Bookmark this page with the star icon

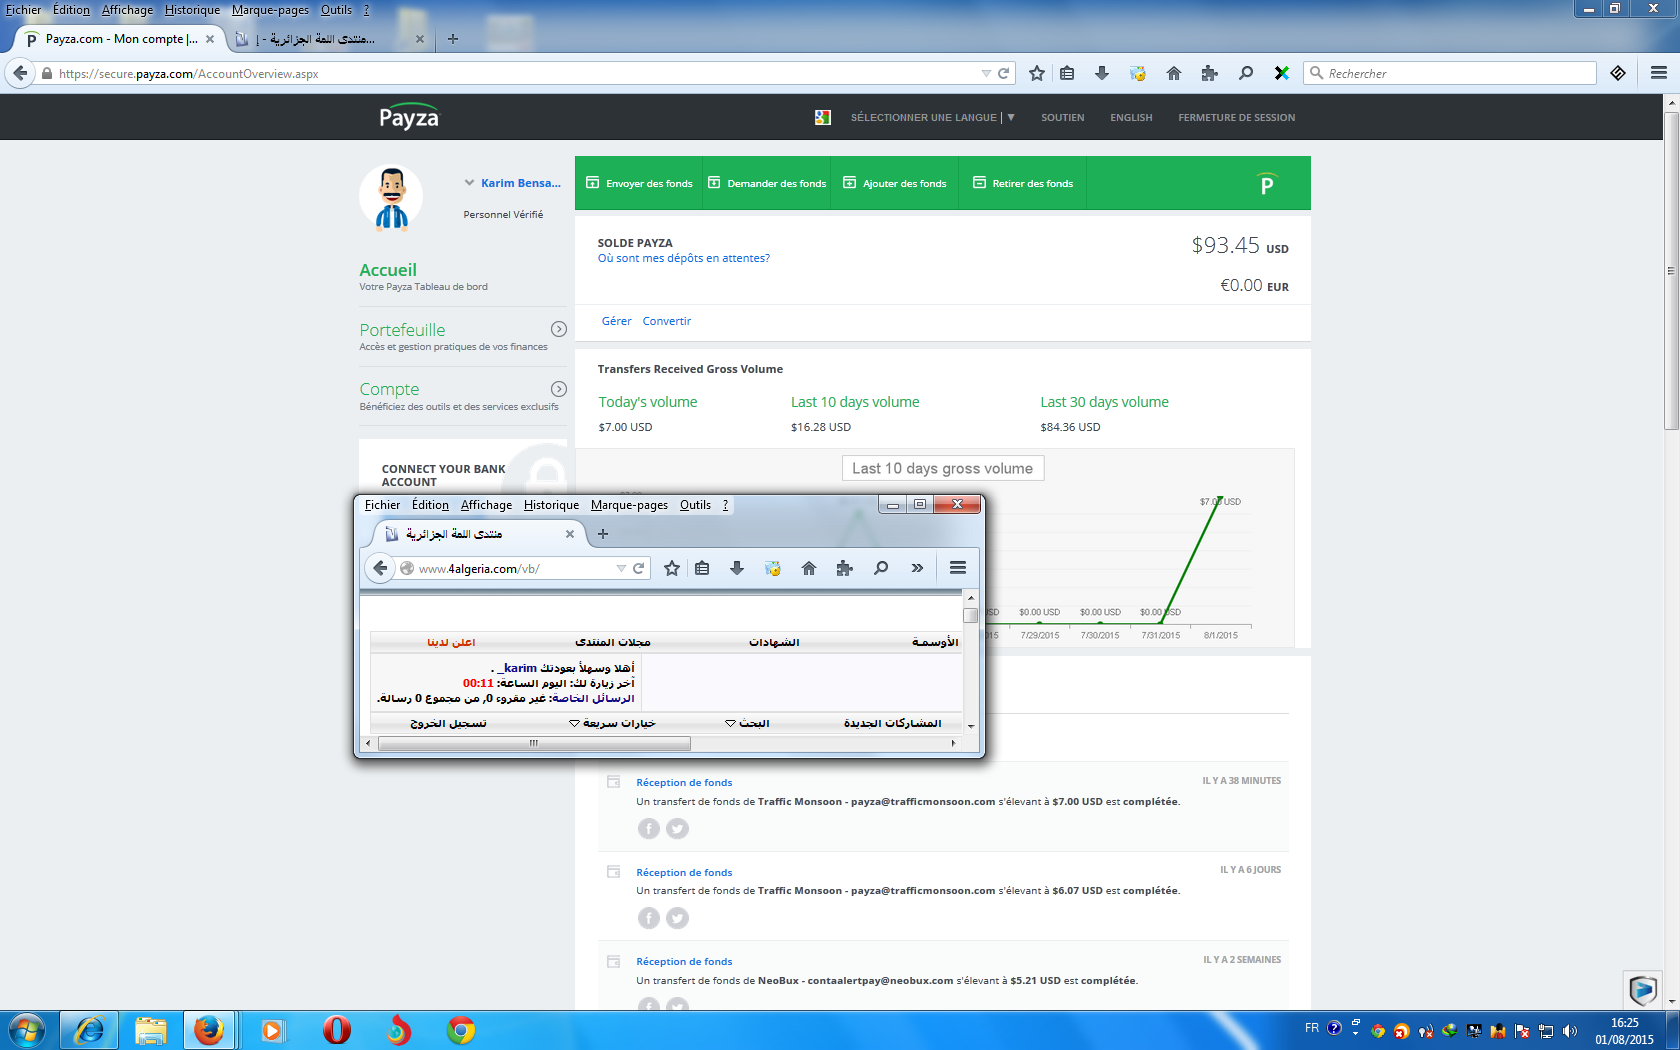tap(1037, 73)
